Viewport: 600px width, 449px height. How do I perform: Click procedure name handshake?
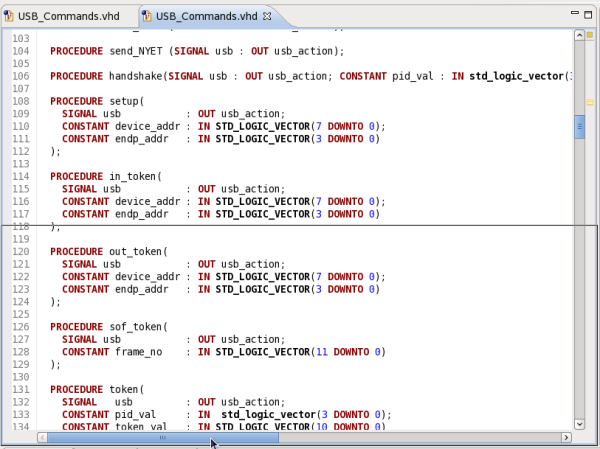pos(136,76)
